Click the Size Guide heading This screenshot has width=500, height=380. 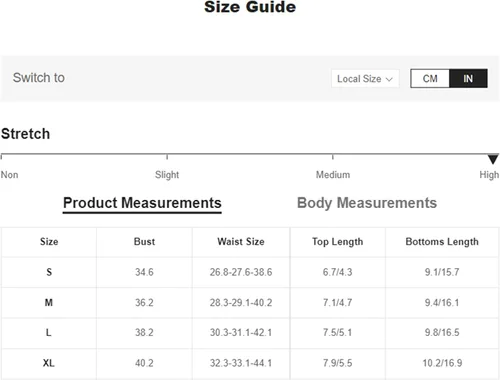250,7
